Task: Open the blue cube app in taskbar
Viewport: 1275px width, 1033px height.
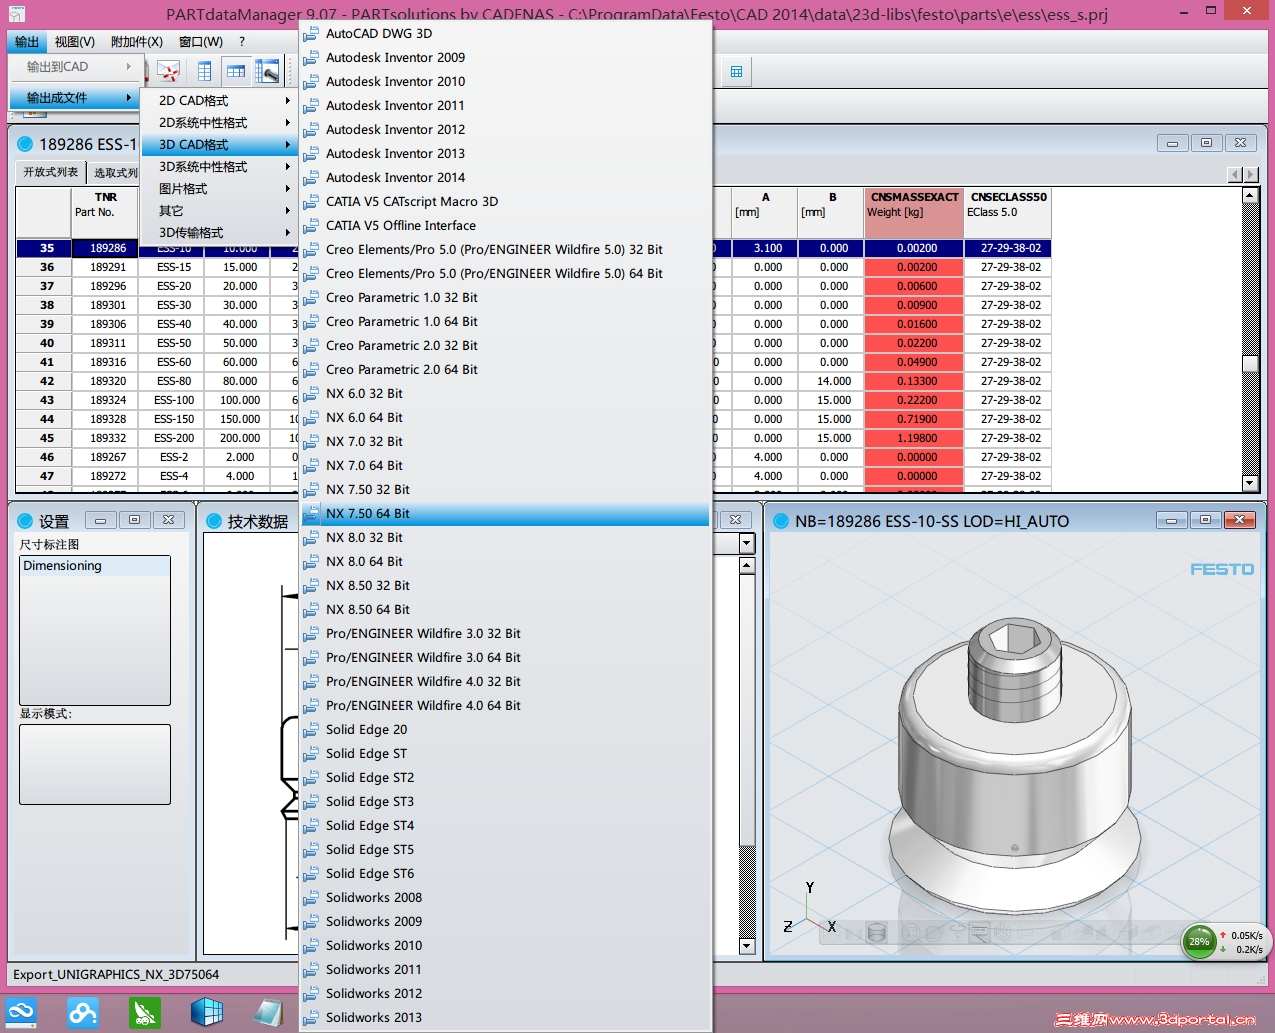Action: (x=207, y=1013)
